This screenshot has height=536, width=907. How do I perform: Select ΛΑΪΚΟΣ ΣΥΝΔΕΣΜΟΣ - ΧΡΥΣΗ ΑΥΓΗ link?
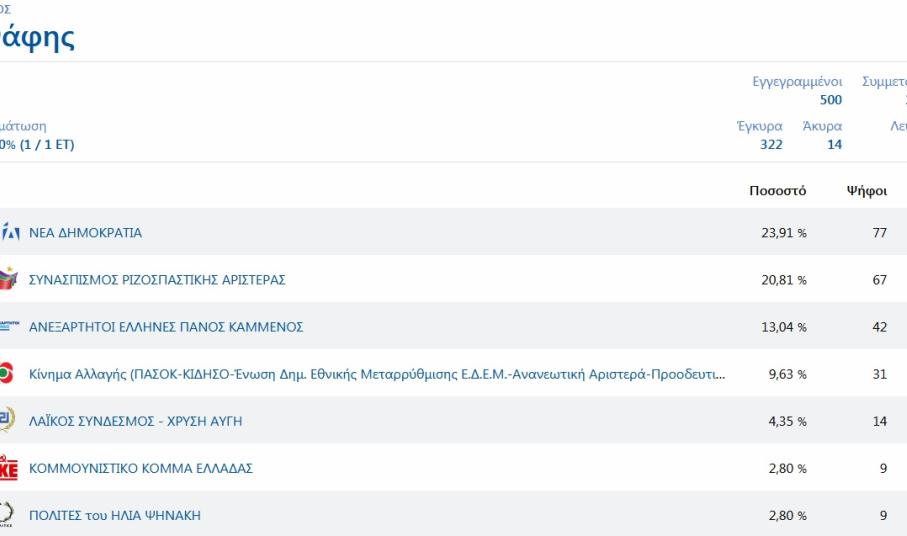coord(135,421)
